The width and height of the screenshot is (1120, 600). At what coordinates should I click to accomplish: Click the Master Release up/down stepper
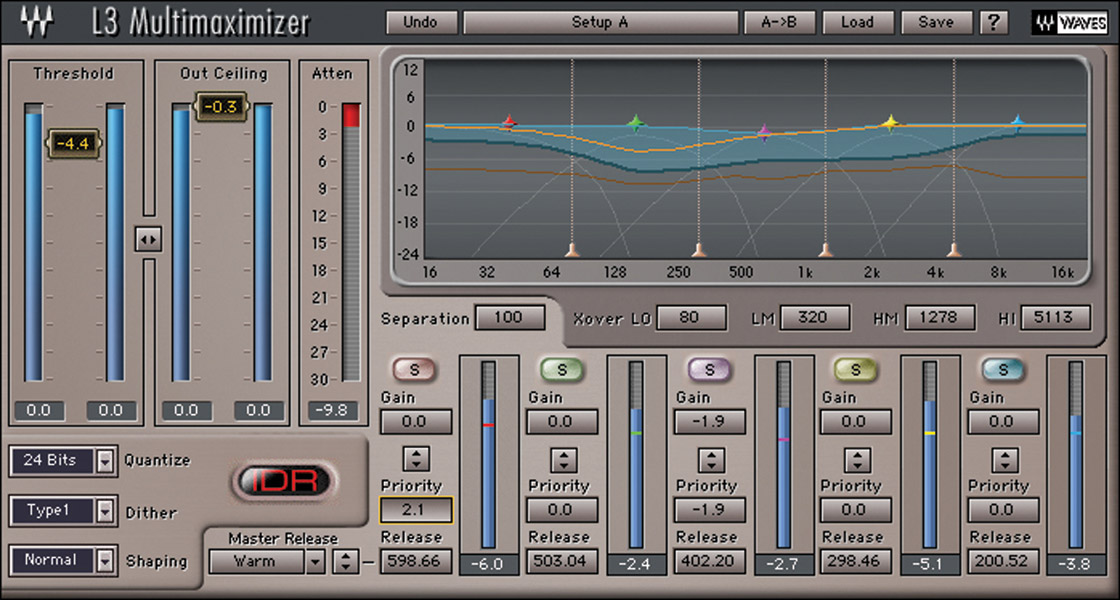click(345, 562)
